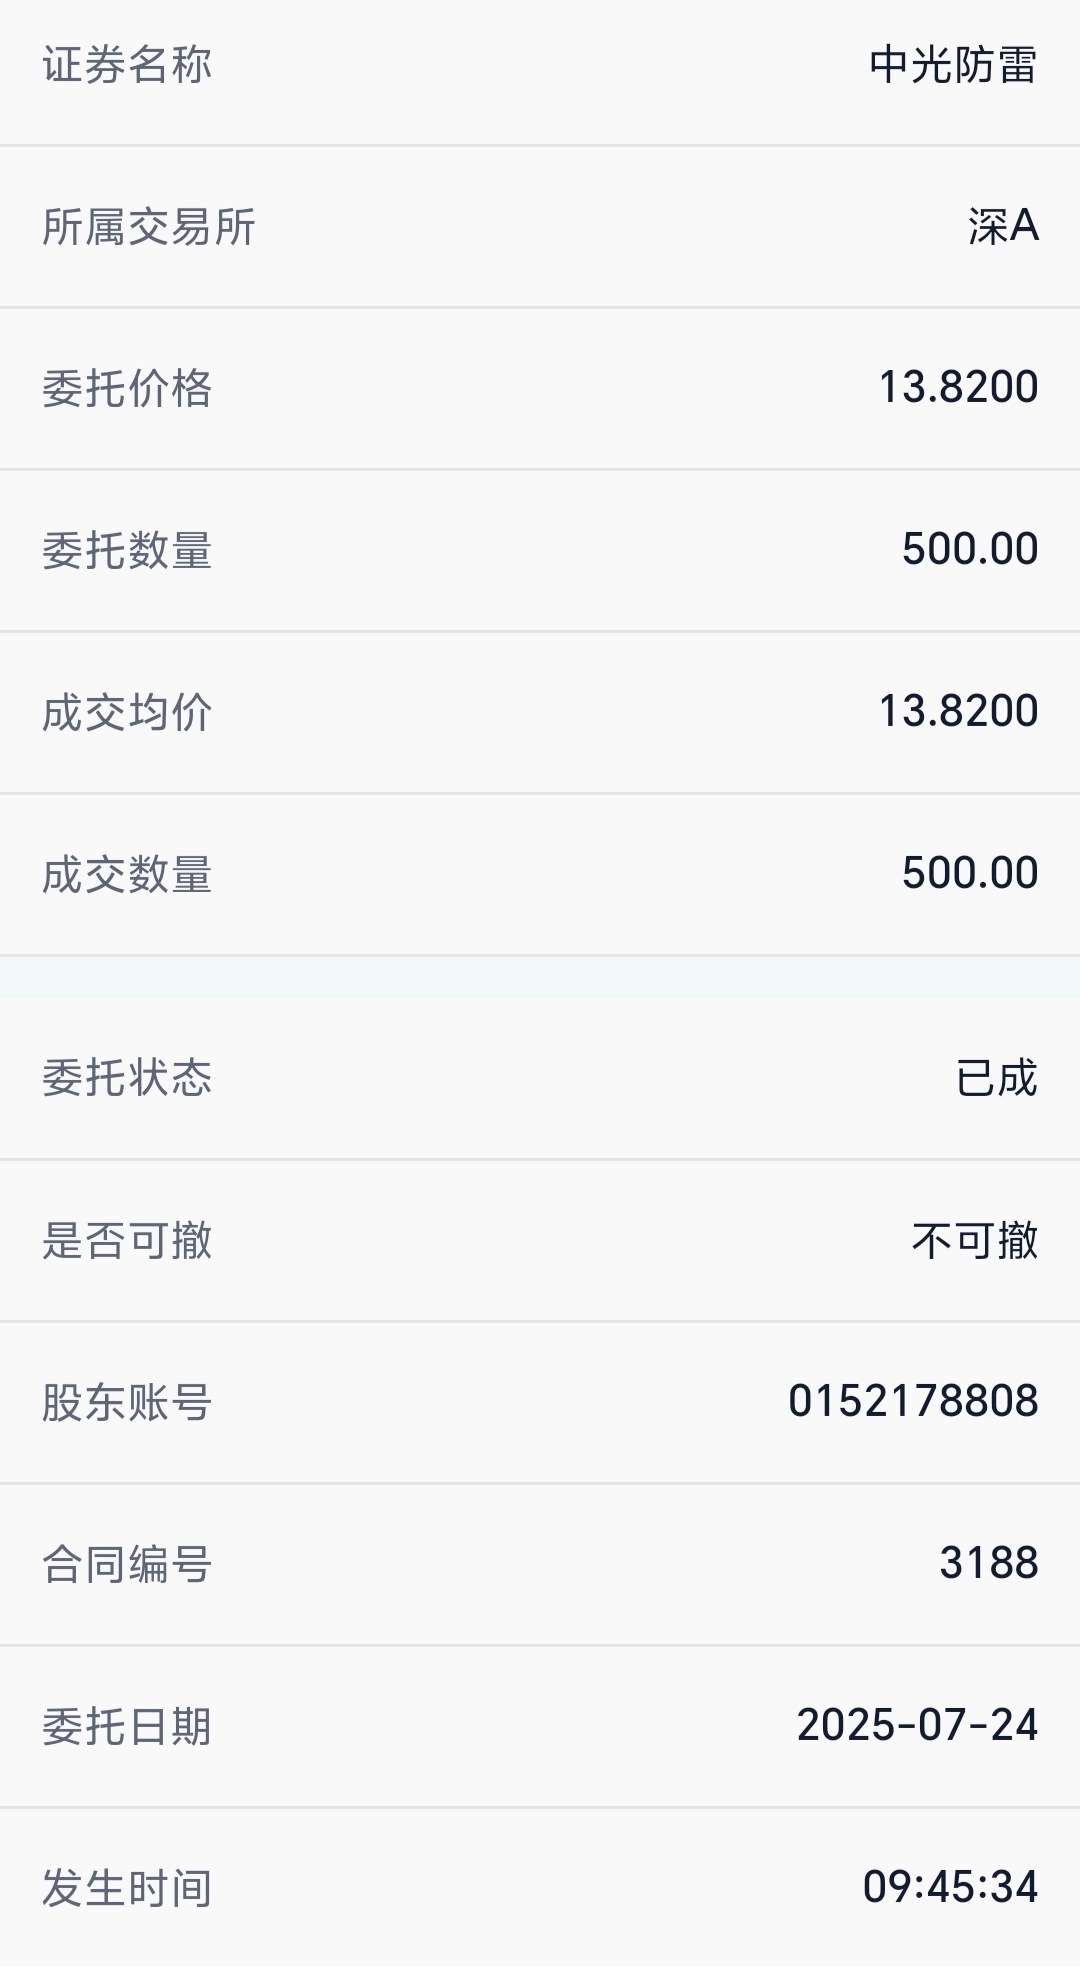Select the 中光防雷 security name value
Screen dimensions: 1080x1988
point(953,65)
